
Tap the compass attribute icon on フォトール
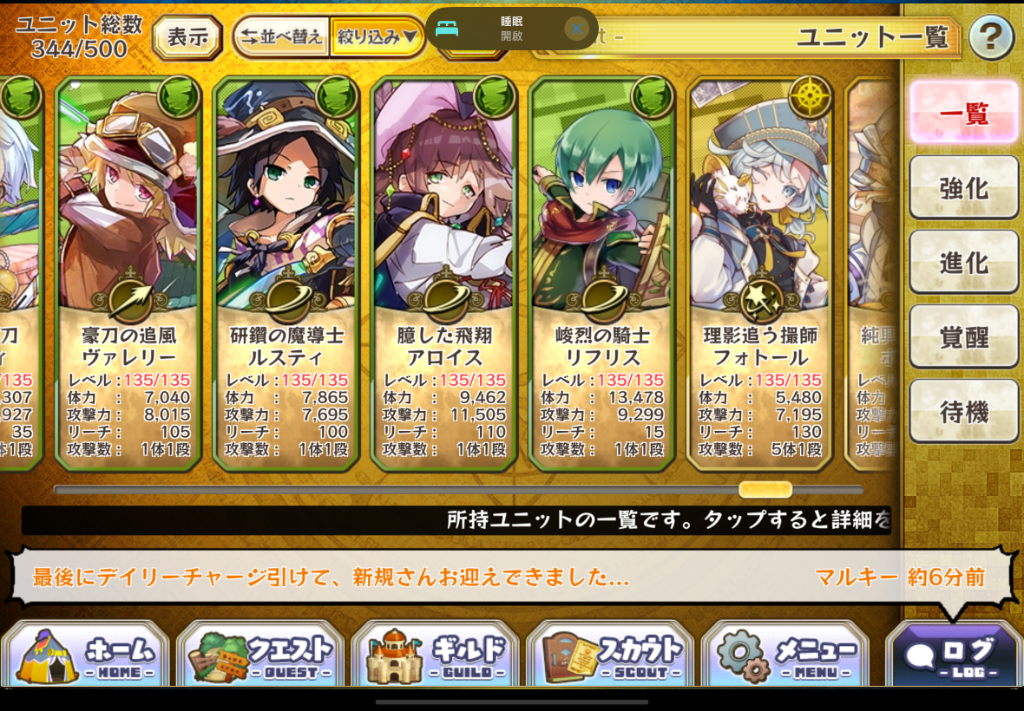(810, 98)
